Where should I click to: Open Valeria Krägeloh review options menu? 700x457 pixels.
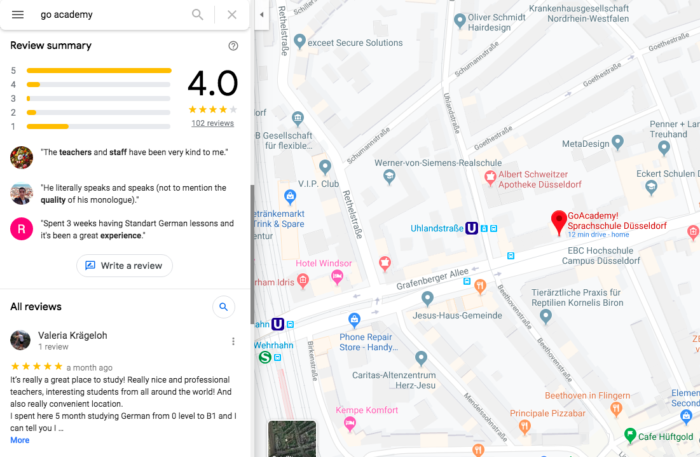[x=233, y=341]
